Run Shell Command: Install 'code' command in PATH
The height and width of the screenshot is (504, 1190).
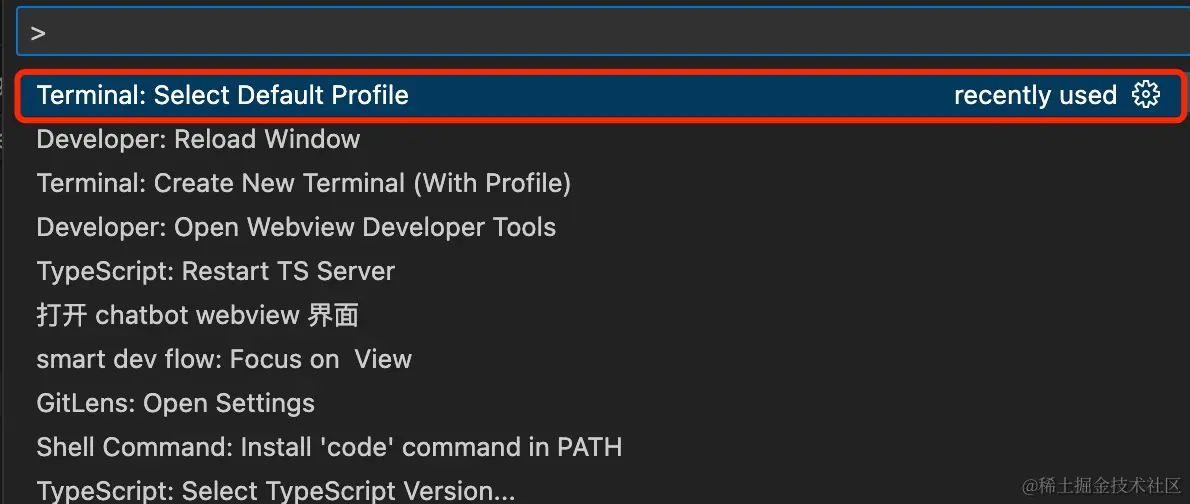point(329,447)
